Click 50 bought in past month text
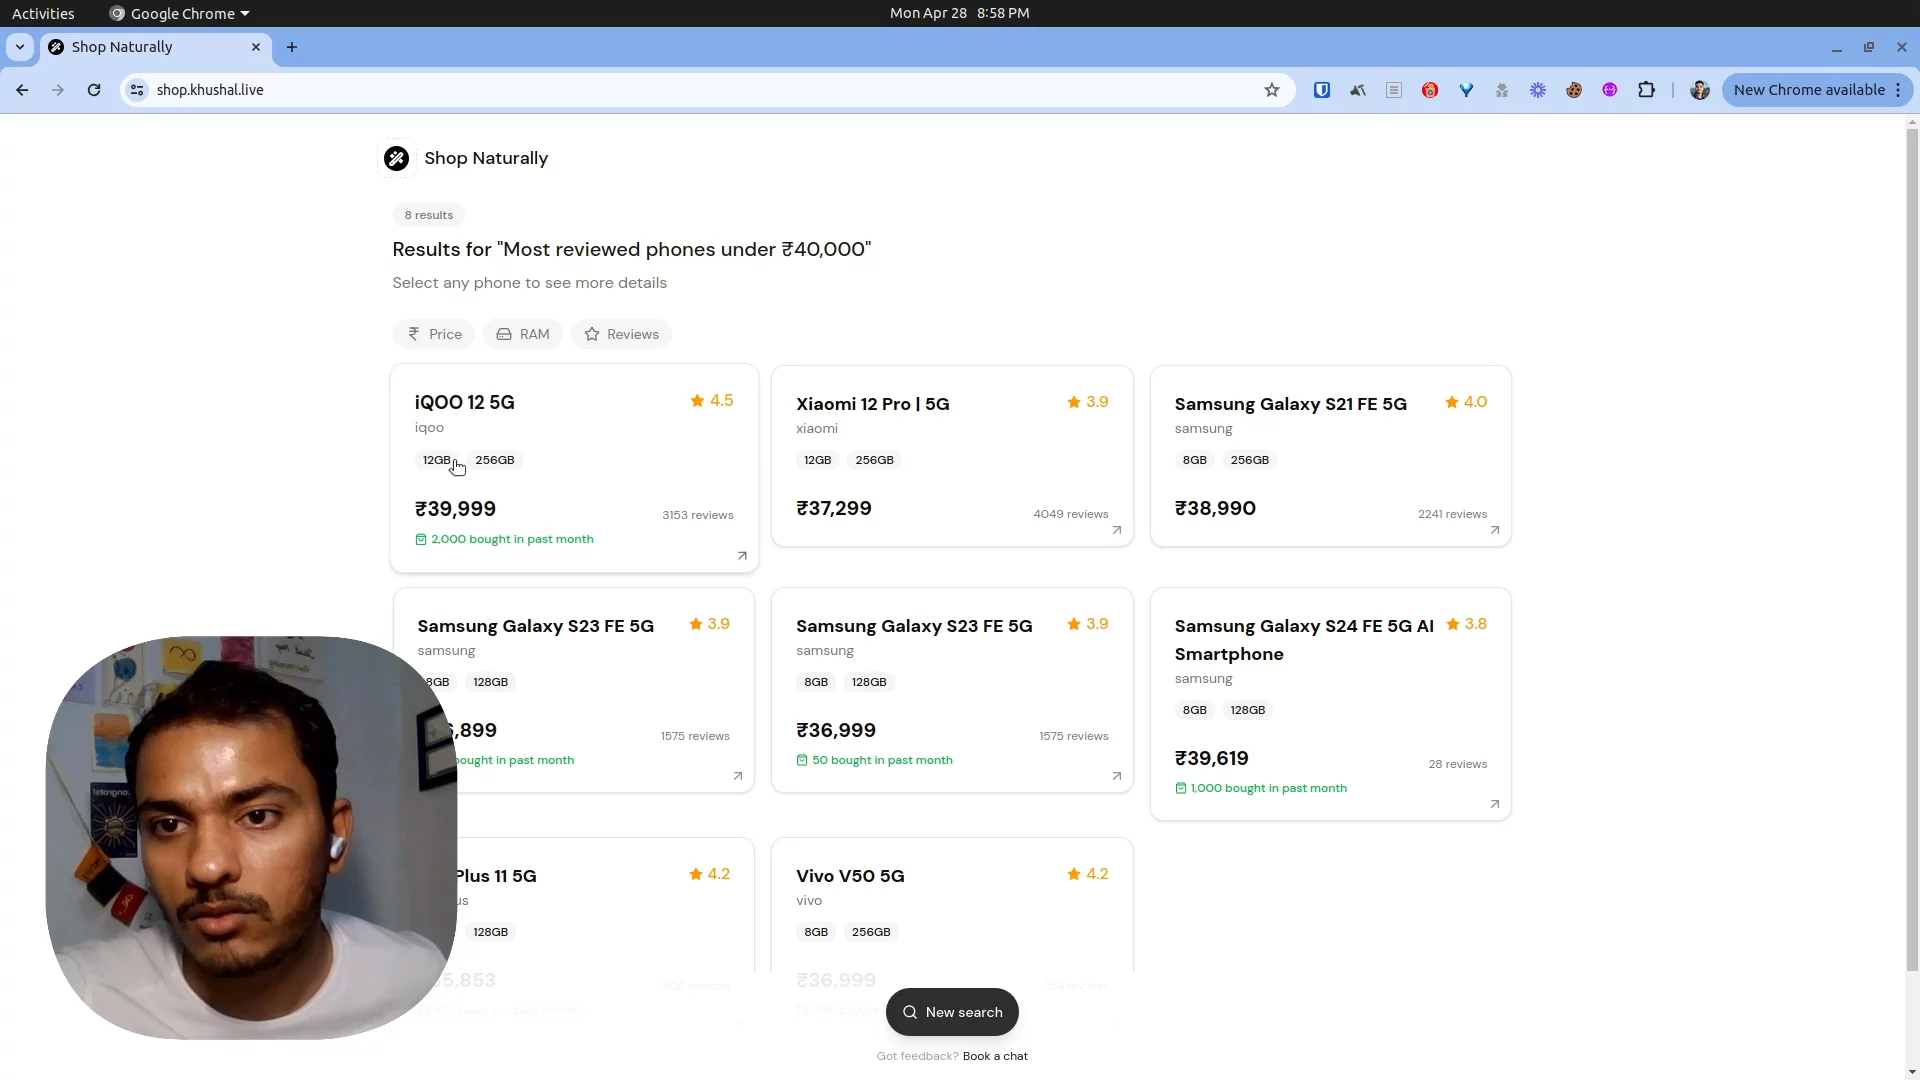The image size is (1920, 1080). (882, 760)
